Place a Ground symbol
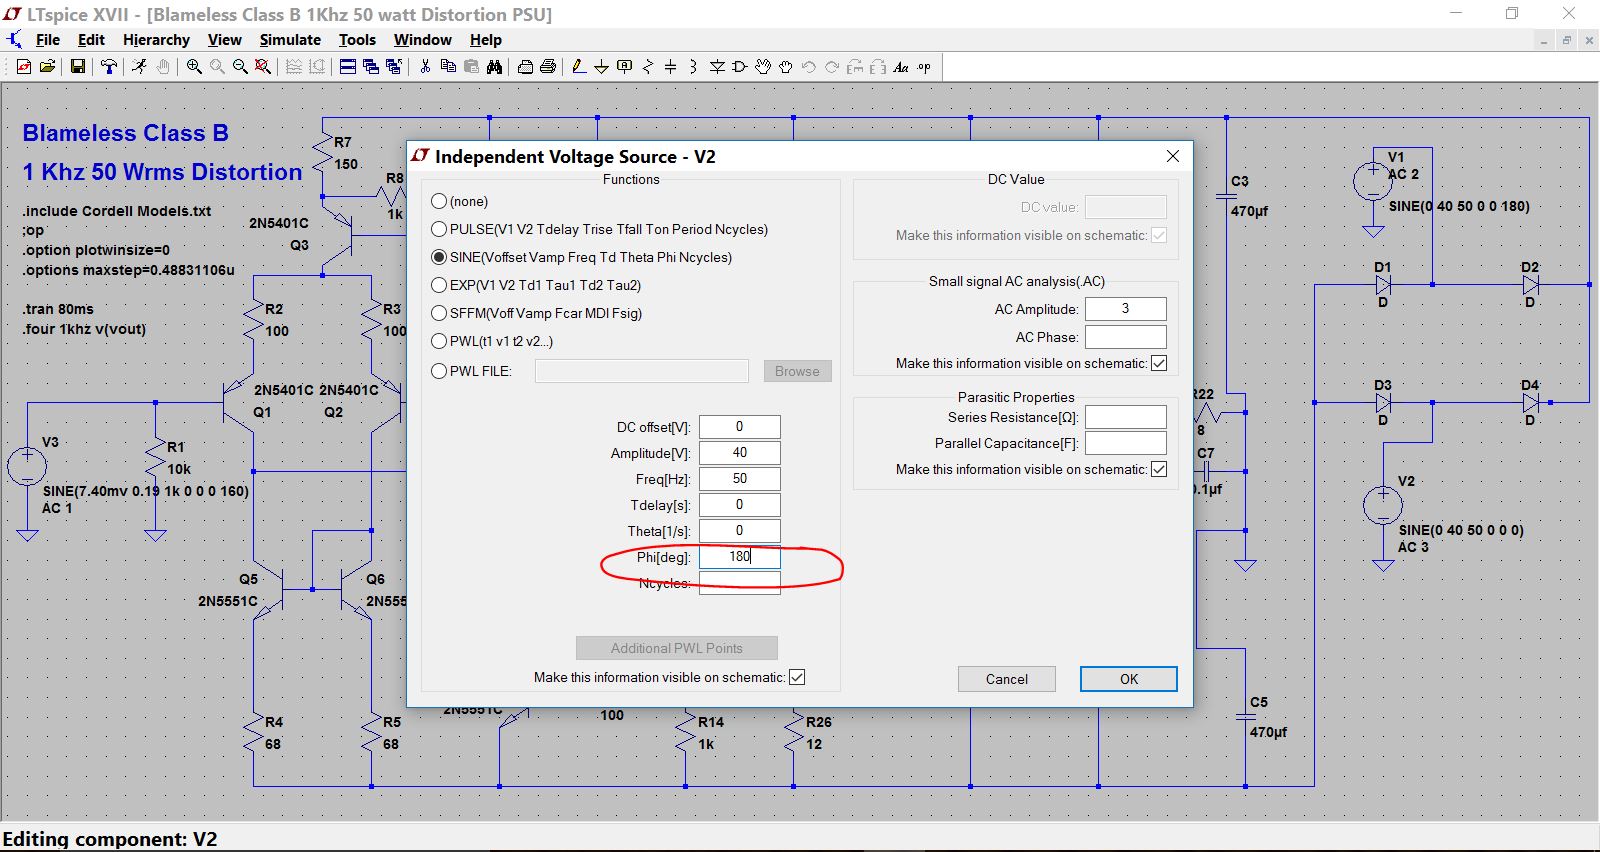The height and width of the screenshot is (852, 1600). click(x=601, y=67)
